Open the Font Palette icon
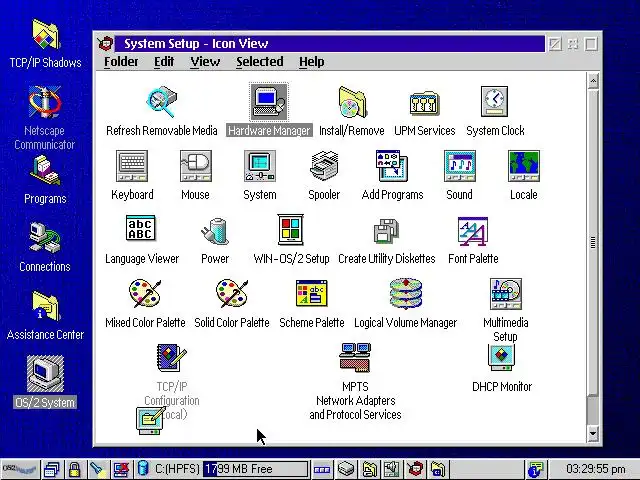The height and width of the screenshot is (480, 640). 473,231
